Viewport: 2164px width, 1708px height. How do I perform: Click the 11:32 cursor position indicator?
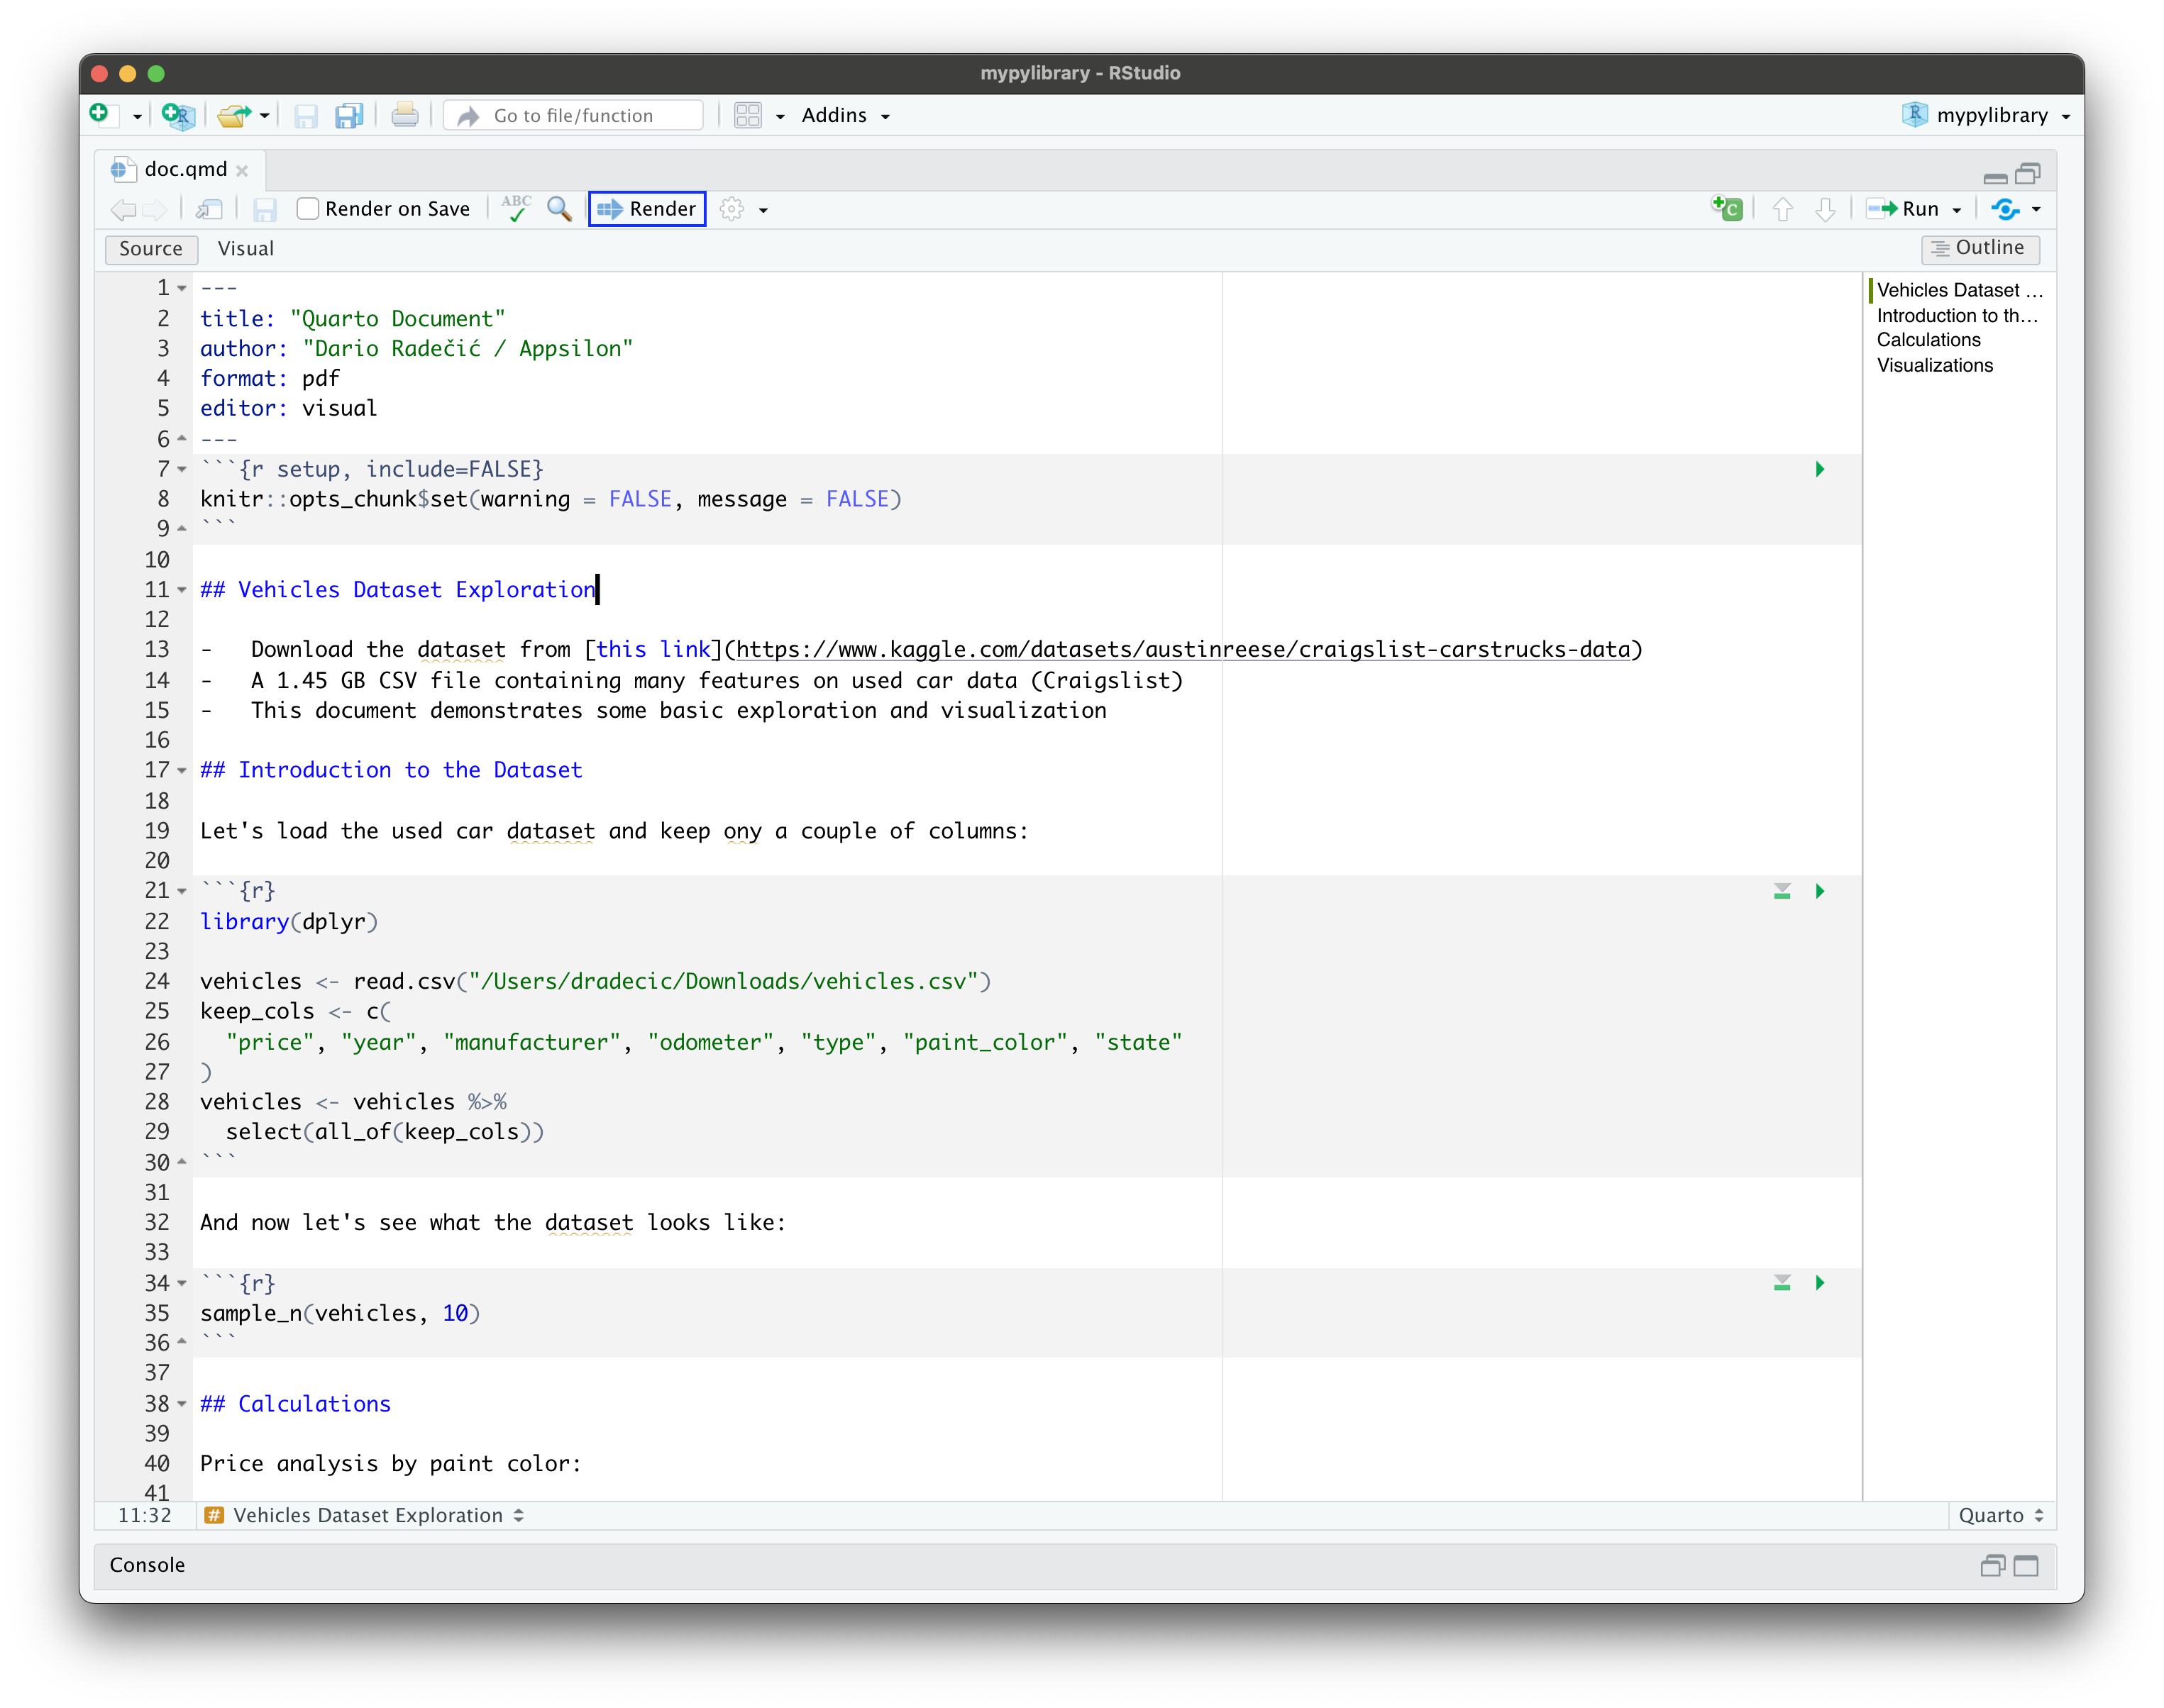[x=145, y=1516]
